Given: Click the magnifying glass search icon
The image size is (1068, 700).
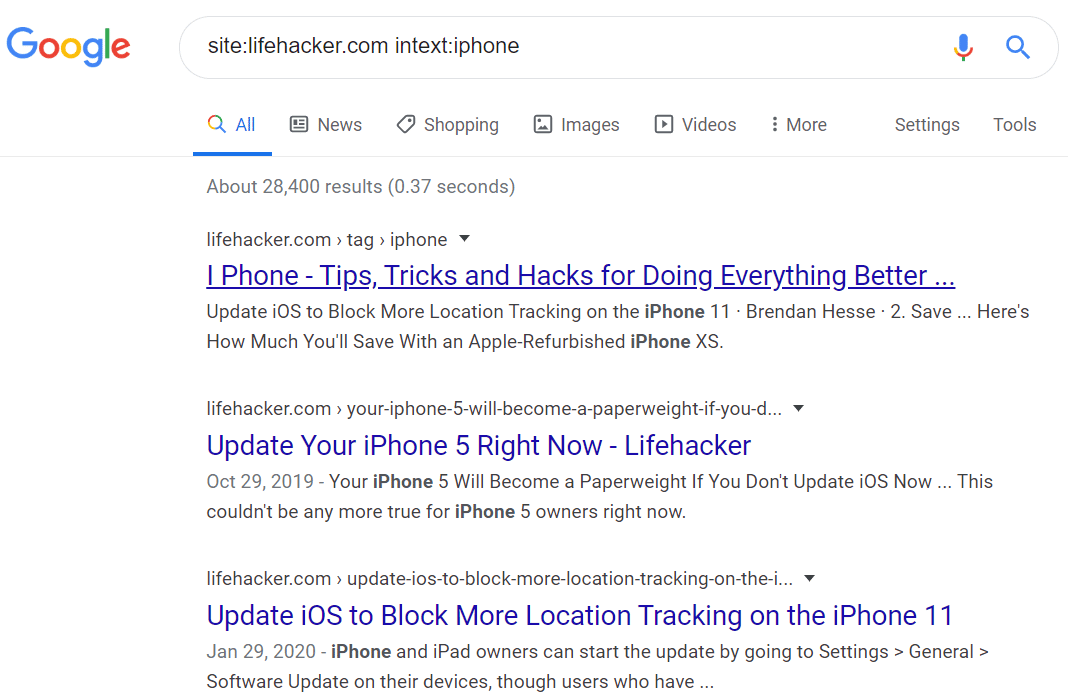Looking at the screenshot, I should tap(1017, 47).
